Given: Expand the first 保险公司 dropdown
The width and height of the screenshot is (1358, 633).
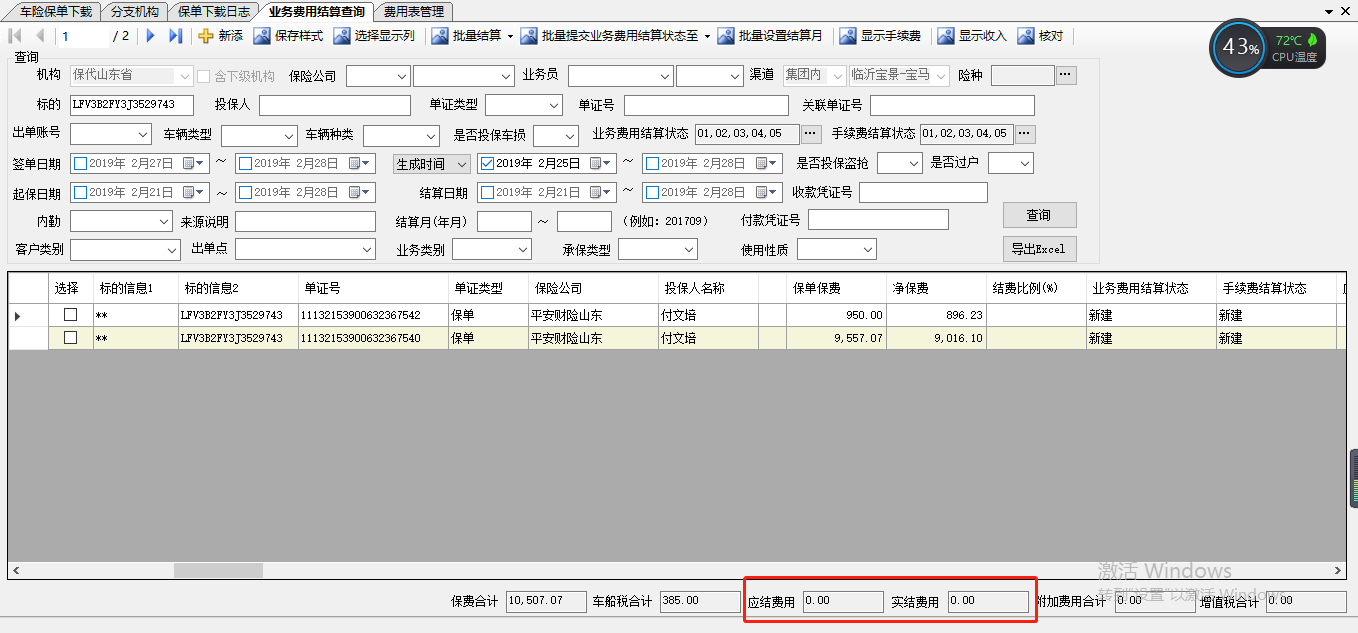Looking at the screenshot, I should tap(401, 76).
